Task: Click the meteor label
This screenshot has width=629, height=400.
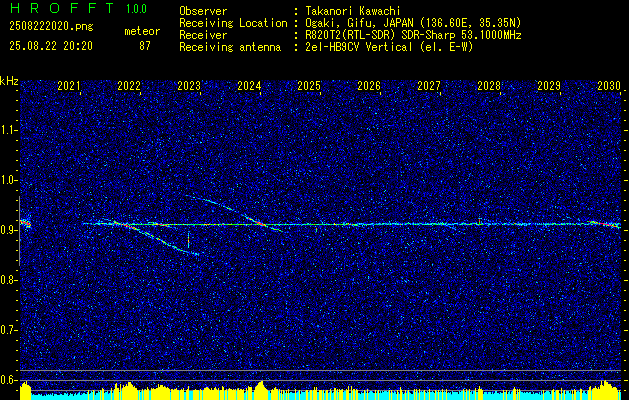Action: coord(142,31)
